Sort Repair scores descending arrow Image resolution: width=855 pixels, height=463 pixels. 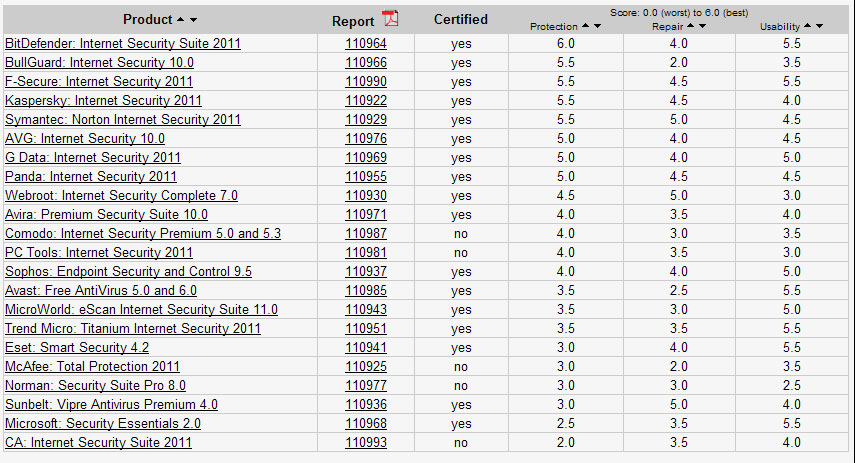tap(702, 26)
